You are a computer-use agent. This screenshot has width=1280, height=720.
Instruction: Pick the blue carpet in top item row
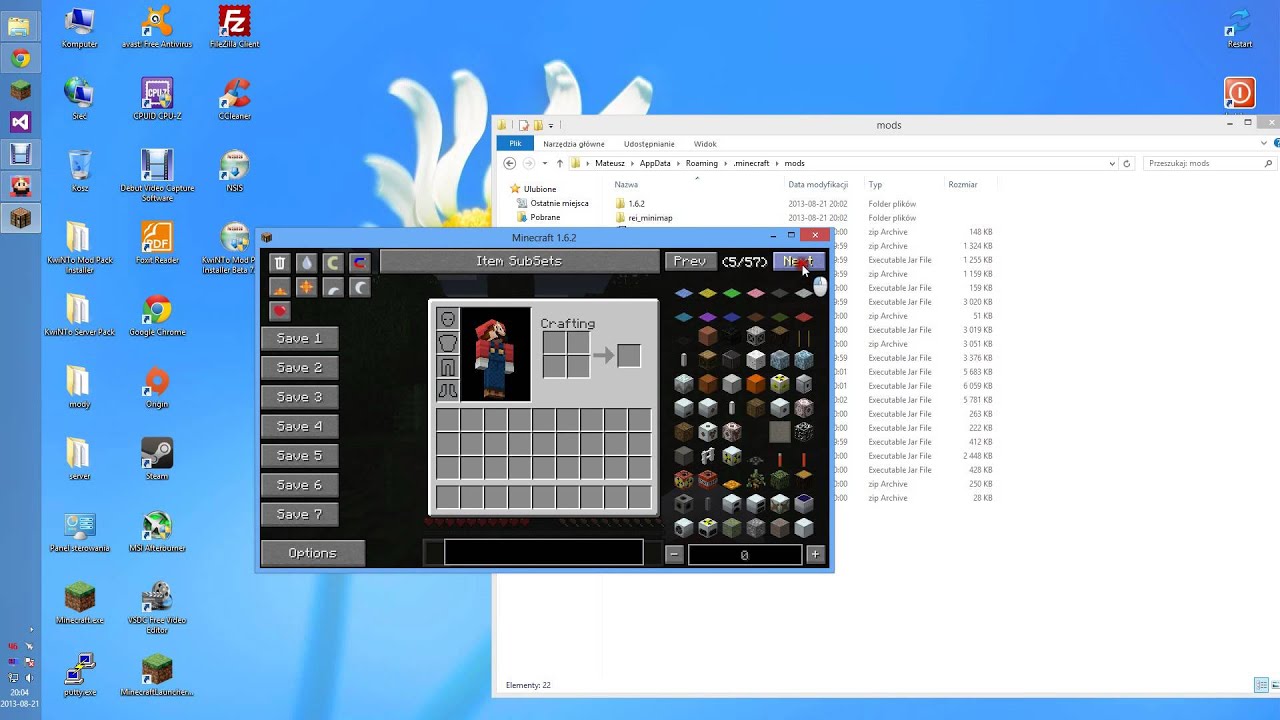point(684,293)
